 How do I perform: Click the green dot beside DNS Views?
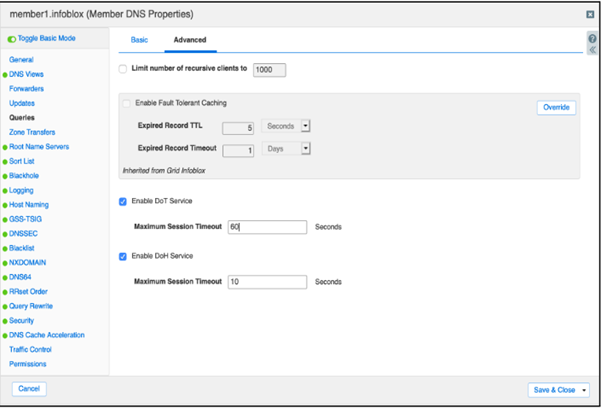pyautogui.click(x=5, y=75)
